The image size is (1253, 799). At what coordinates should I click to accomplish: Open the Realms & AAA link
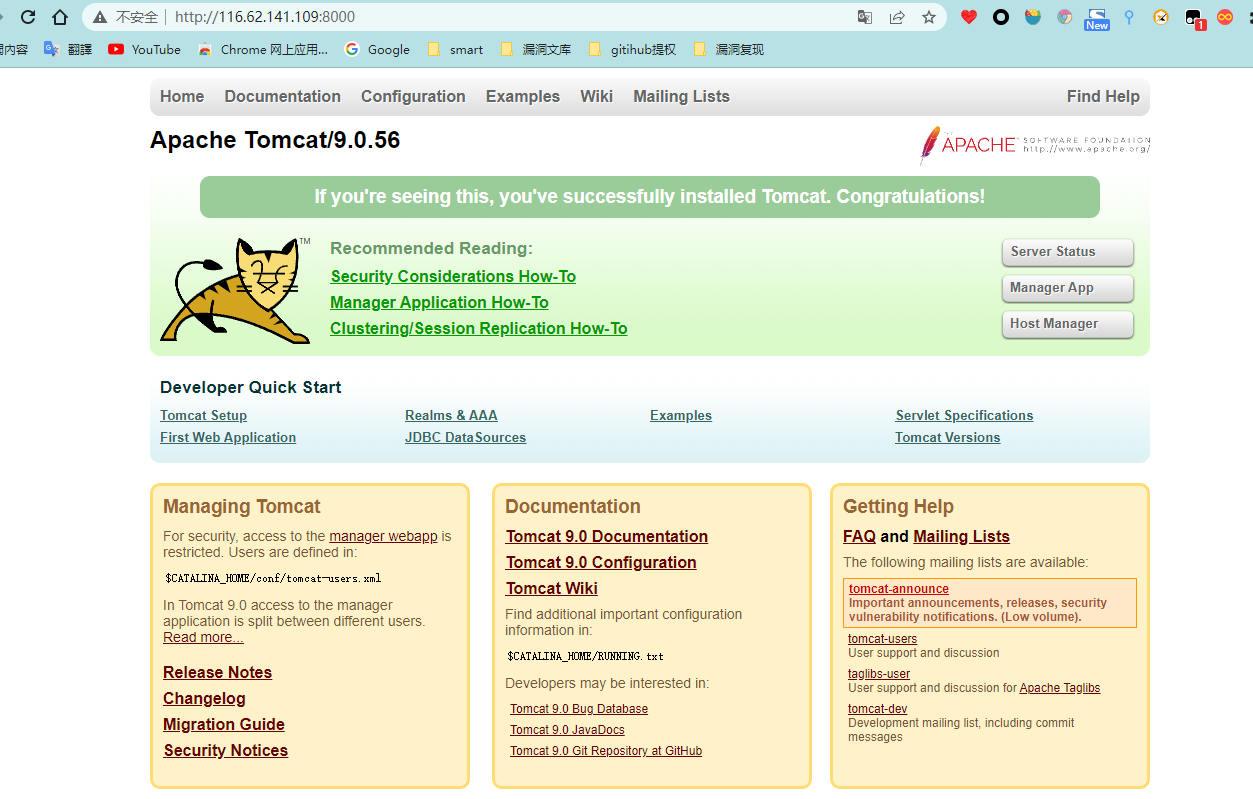(451, 415)
